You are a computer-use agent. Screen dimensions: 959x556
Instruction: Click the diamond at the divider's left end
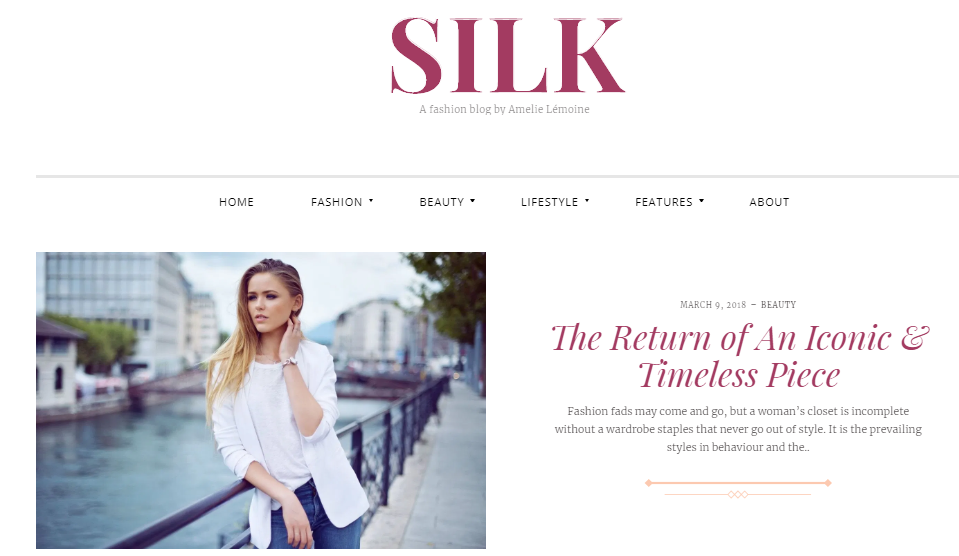pos(648,483)
